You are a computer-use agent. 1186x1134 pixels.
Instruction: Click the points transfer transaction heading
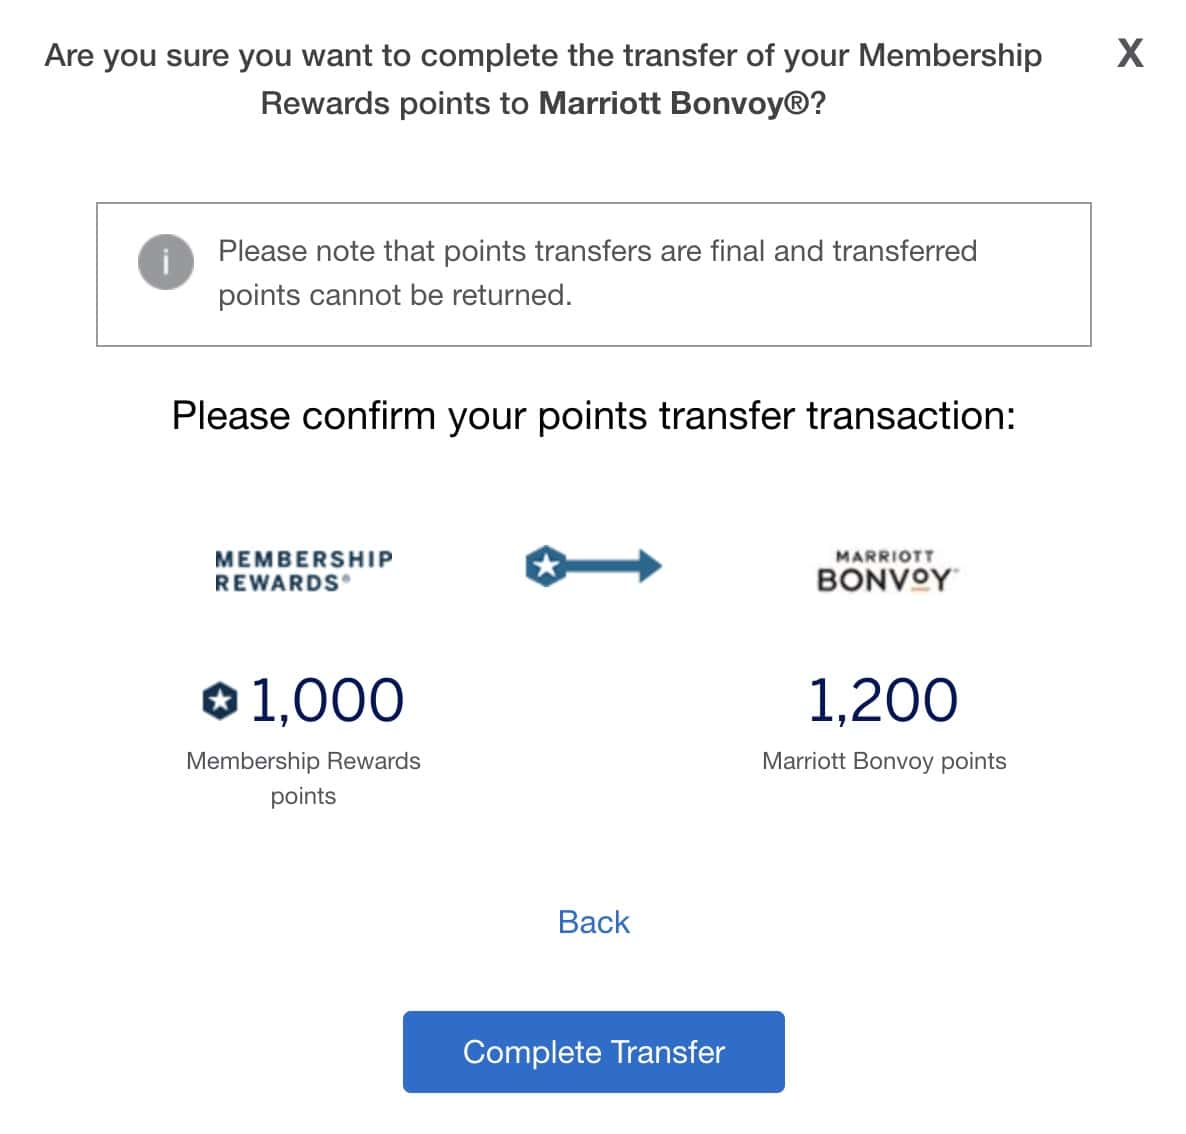click(x=594, y=415)
